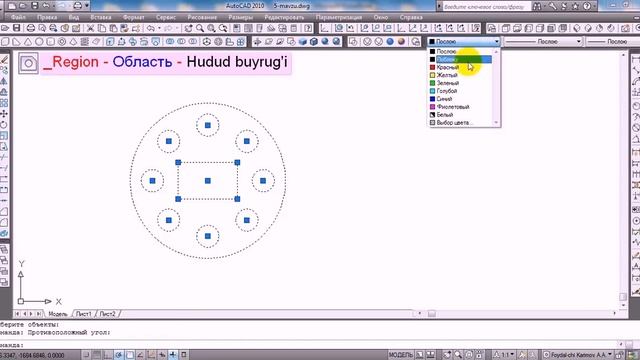Click the Plot printer icon in standard toolbar
This screenshot has width=640, height=360.
31,28
